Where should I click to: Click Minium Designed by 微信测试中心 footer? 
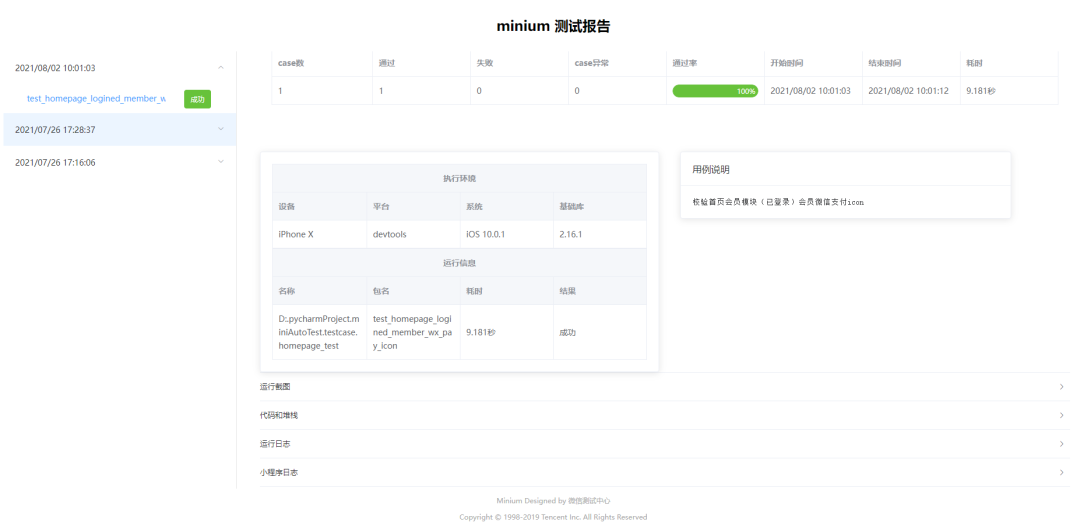click(x=553, y=501)
